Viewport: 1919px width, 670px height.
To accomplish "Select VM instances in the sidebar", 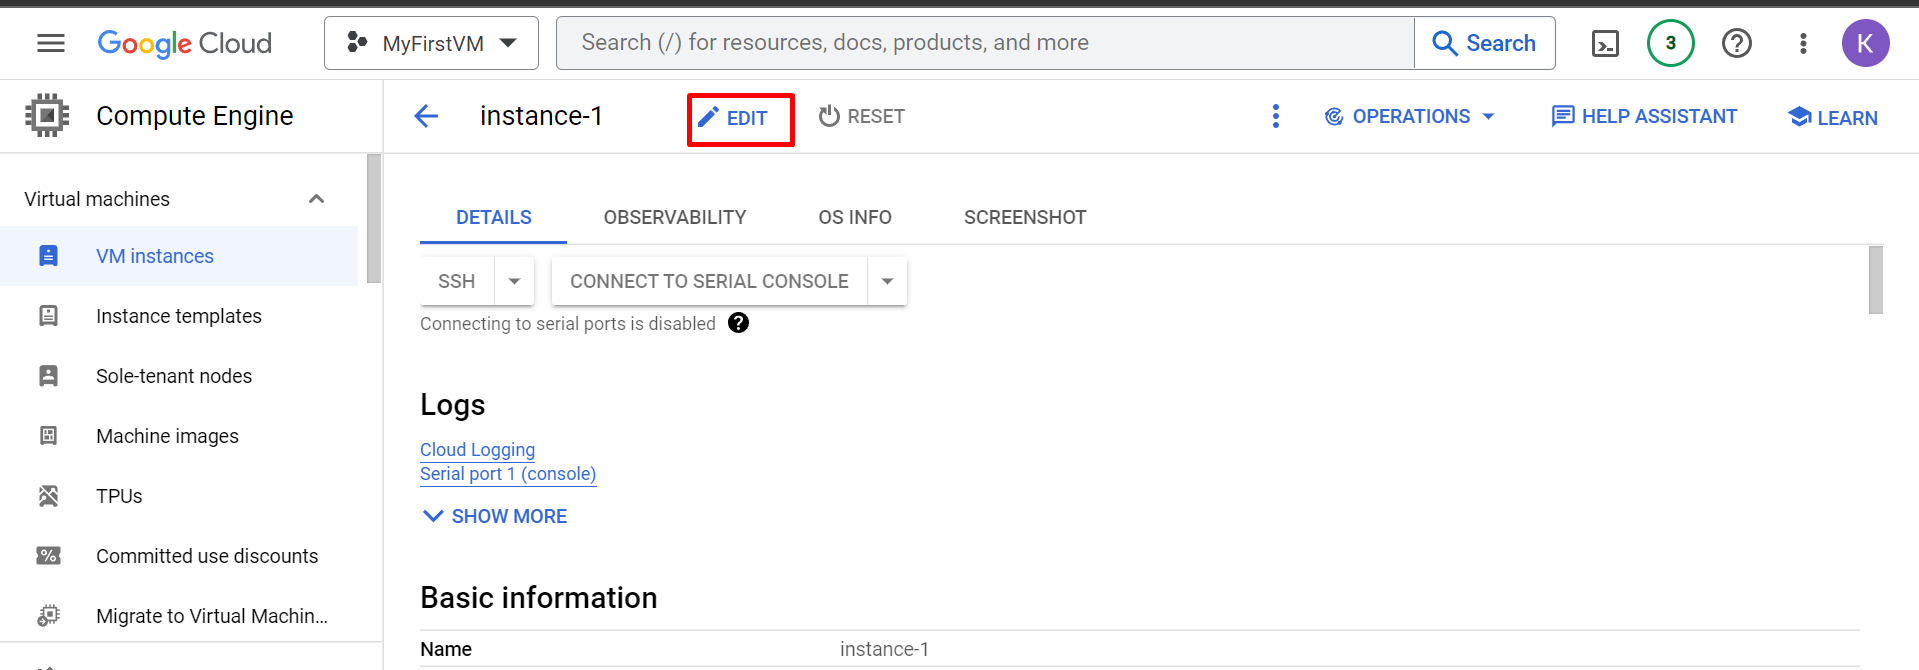I will [179, 256].
